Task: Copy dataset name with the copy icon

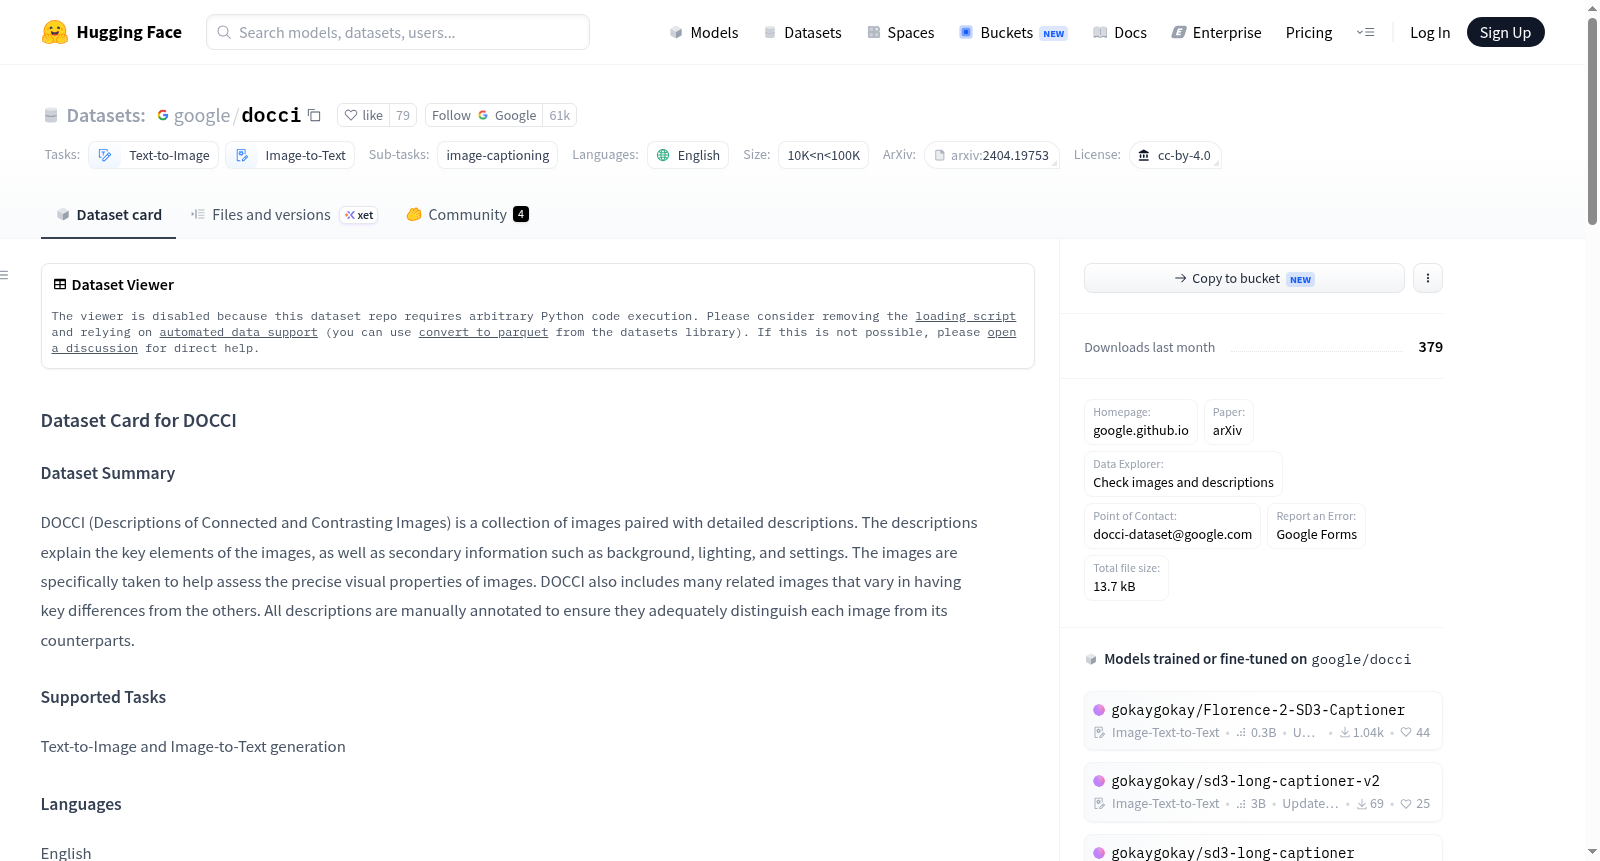Action: point(314,115)
